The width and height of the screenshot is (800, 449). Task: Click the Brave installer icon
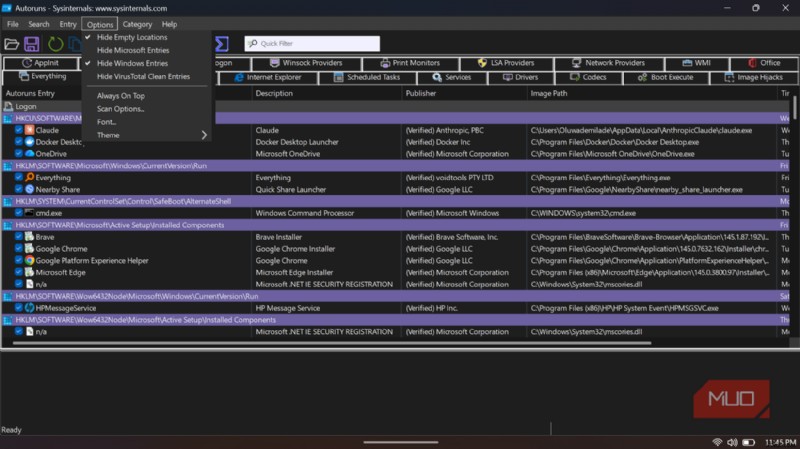click(x=30, y=237)
